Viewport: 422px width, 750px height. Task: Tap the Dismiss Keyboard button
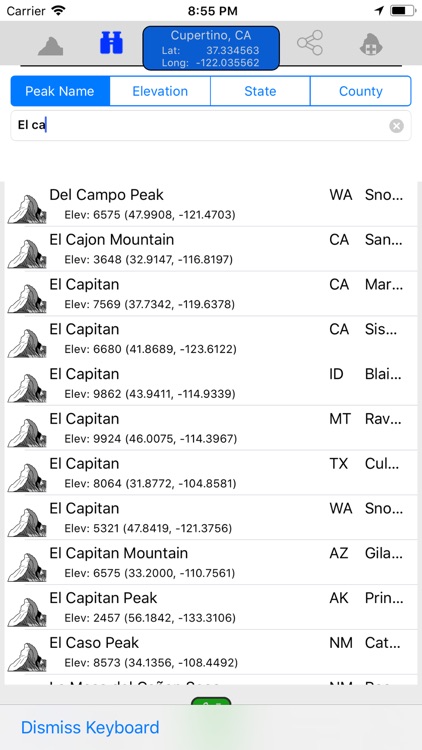point(90,728)
